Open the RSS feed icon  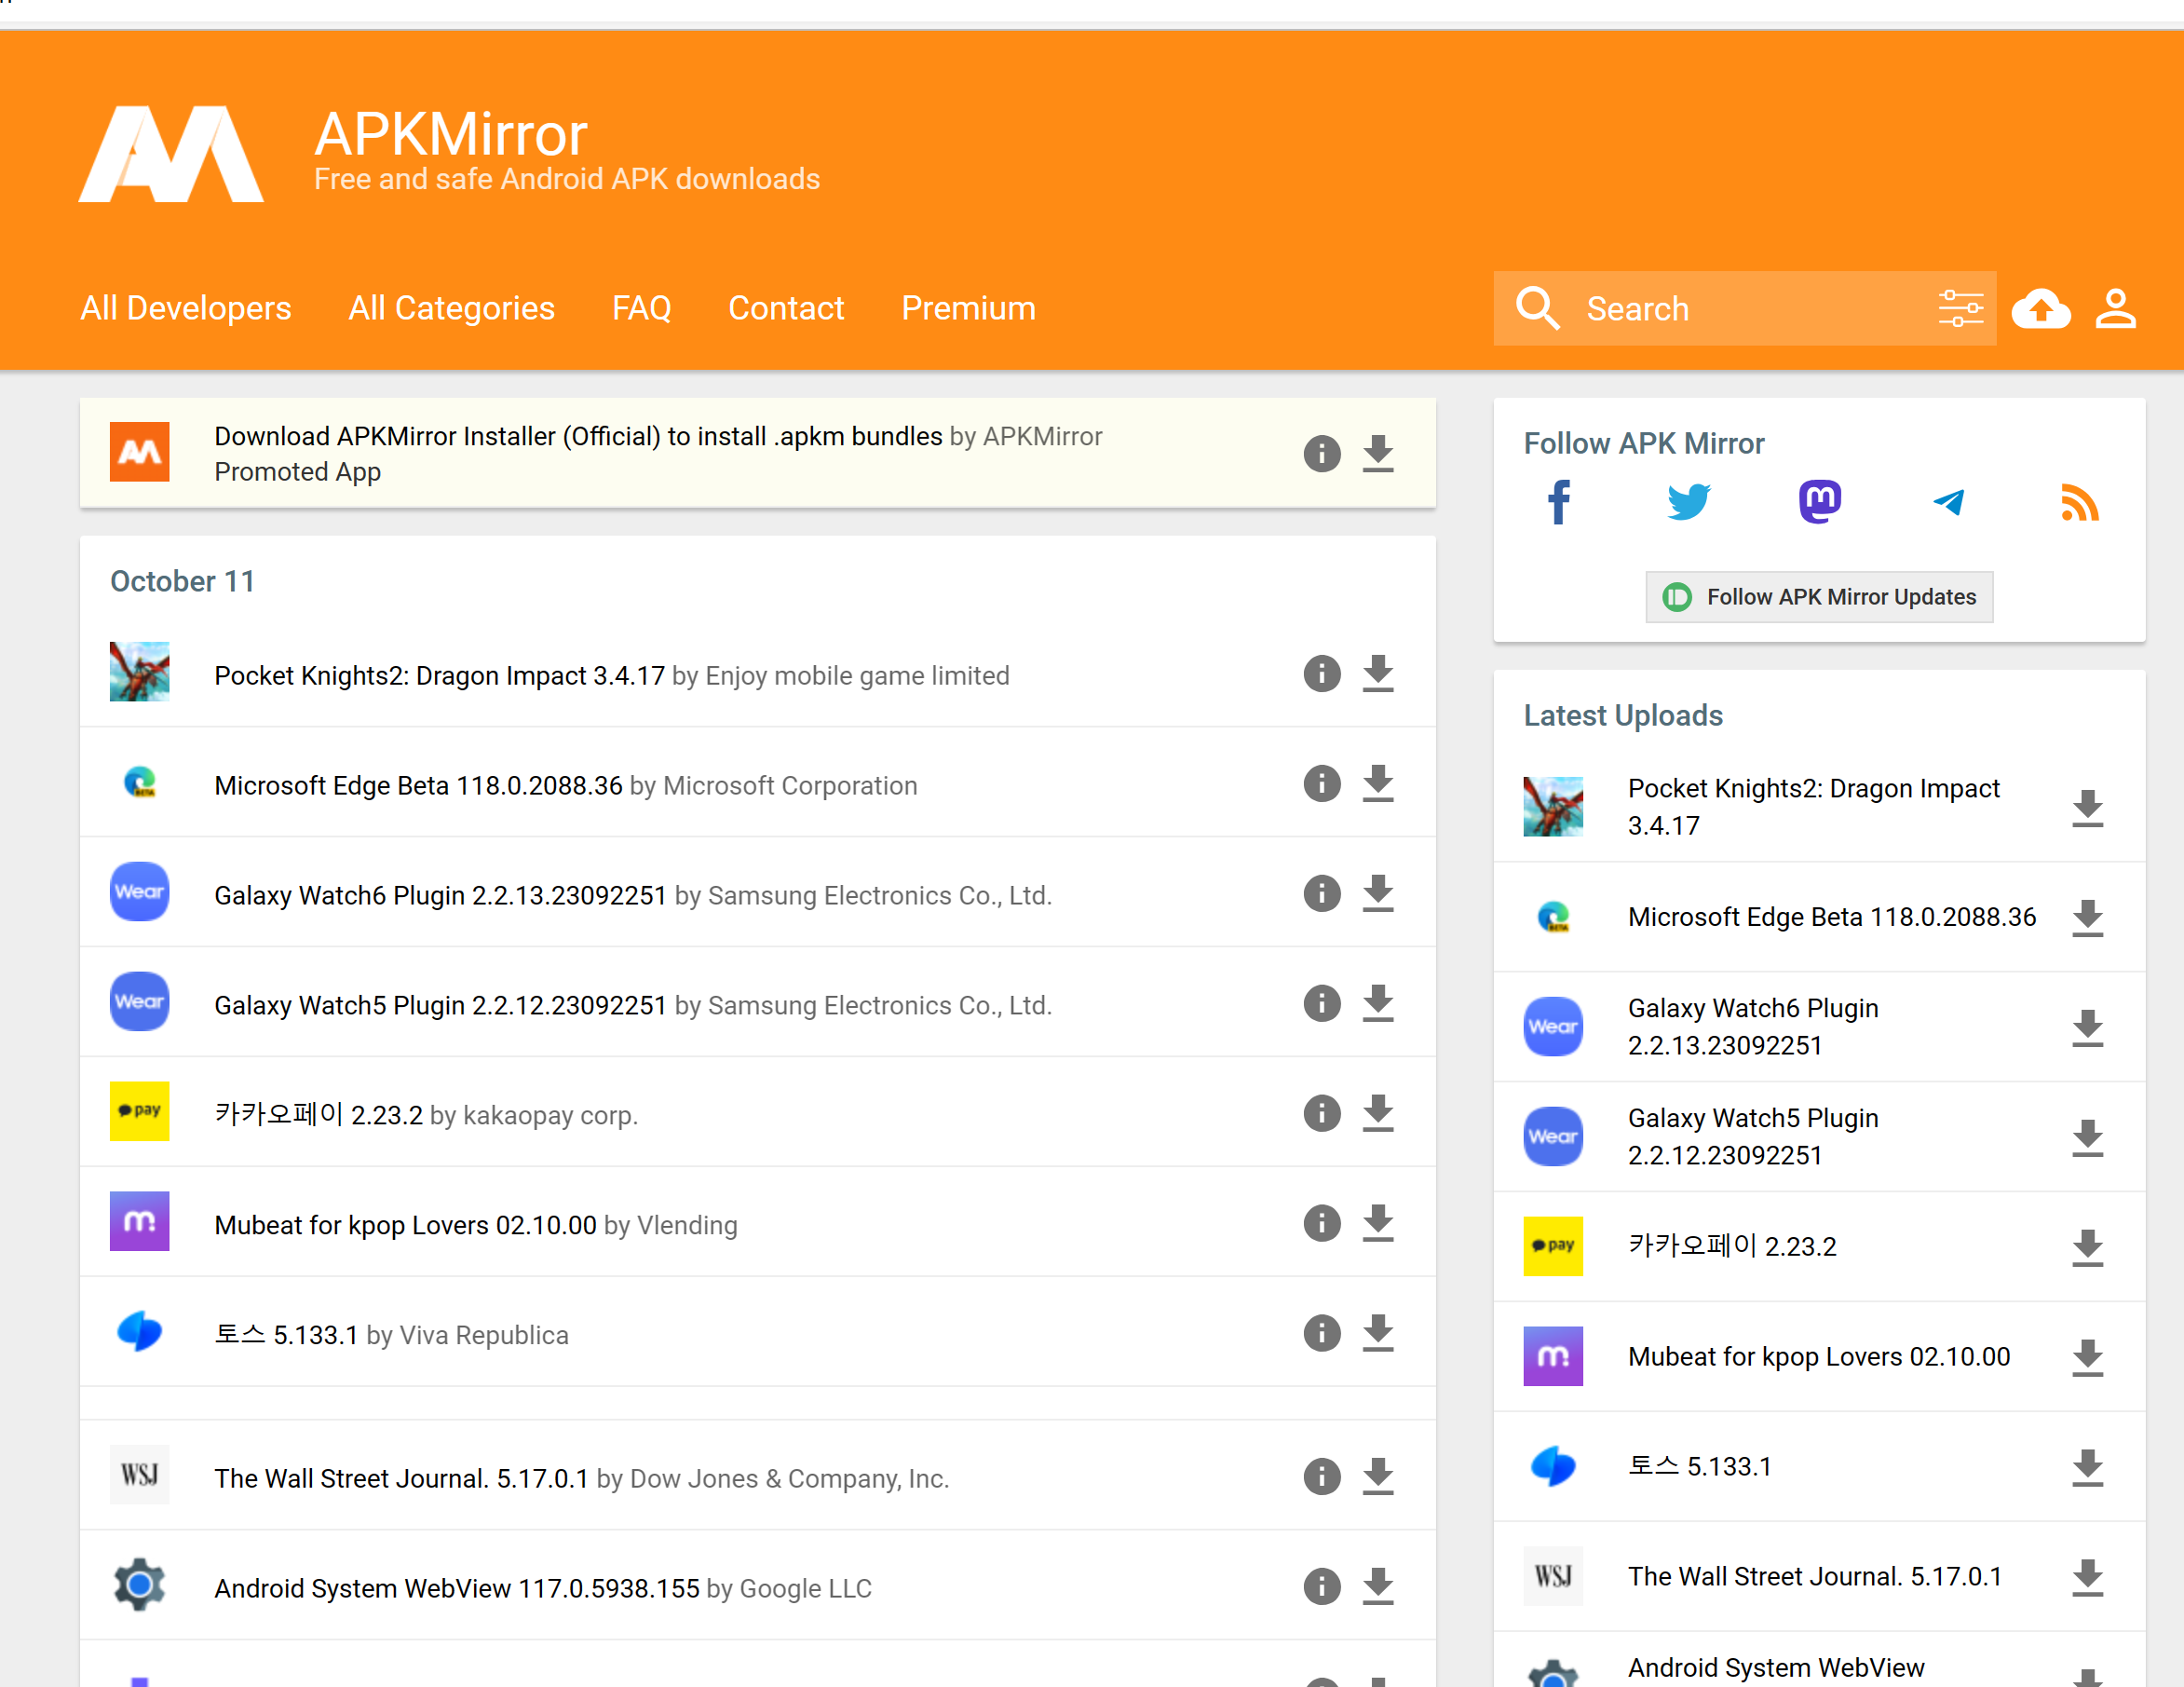(x=2079, y=503)
